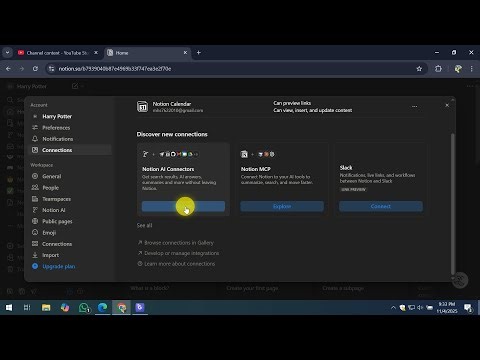Open Task View on taskbar

(27, 308)
